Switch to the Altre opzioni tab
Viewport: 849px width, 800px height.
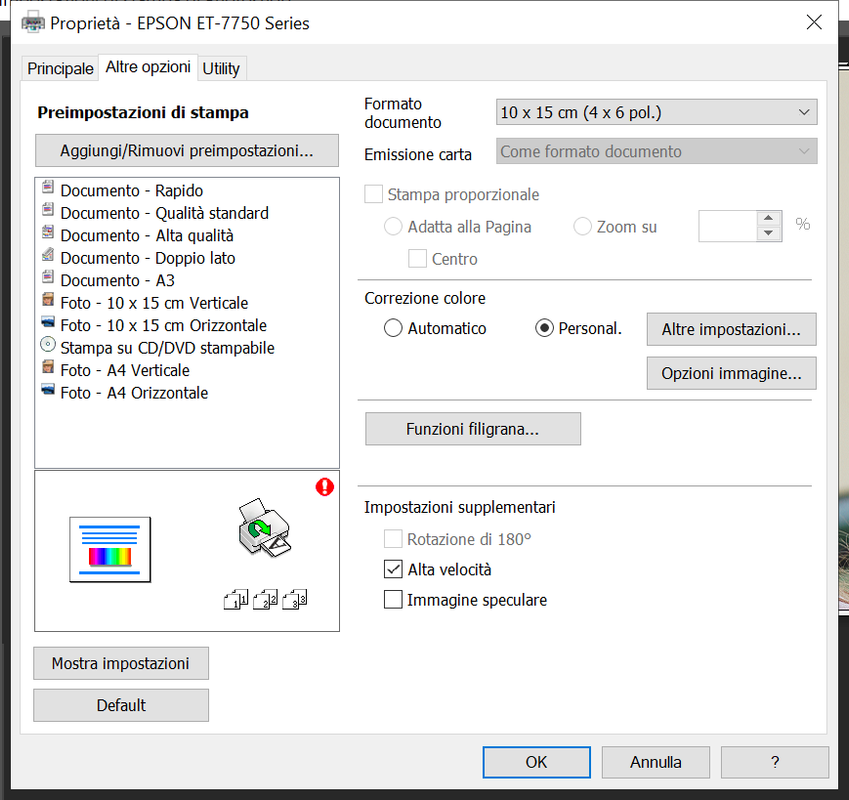[x=148, y=67]
